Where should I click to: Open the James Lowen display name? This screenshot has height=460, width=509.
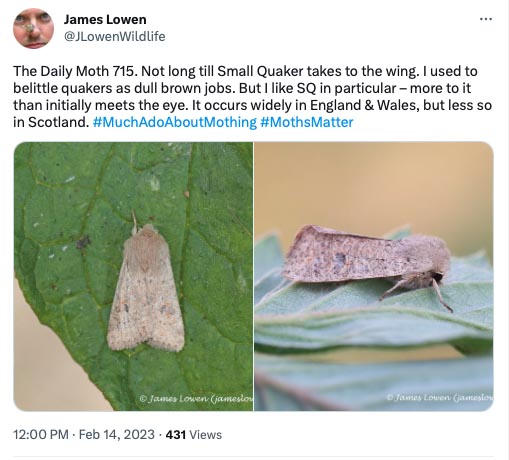click(105, 20)
